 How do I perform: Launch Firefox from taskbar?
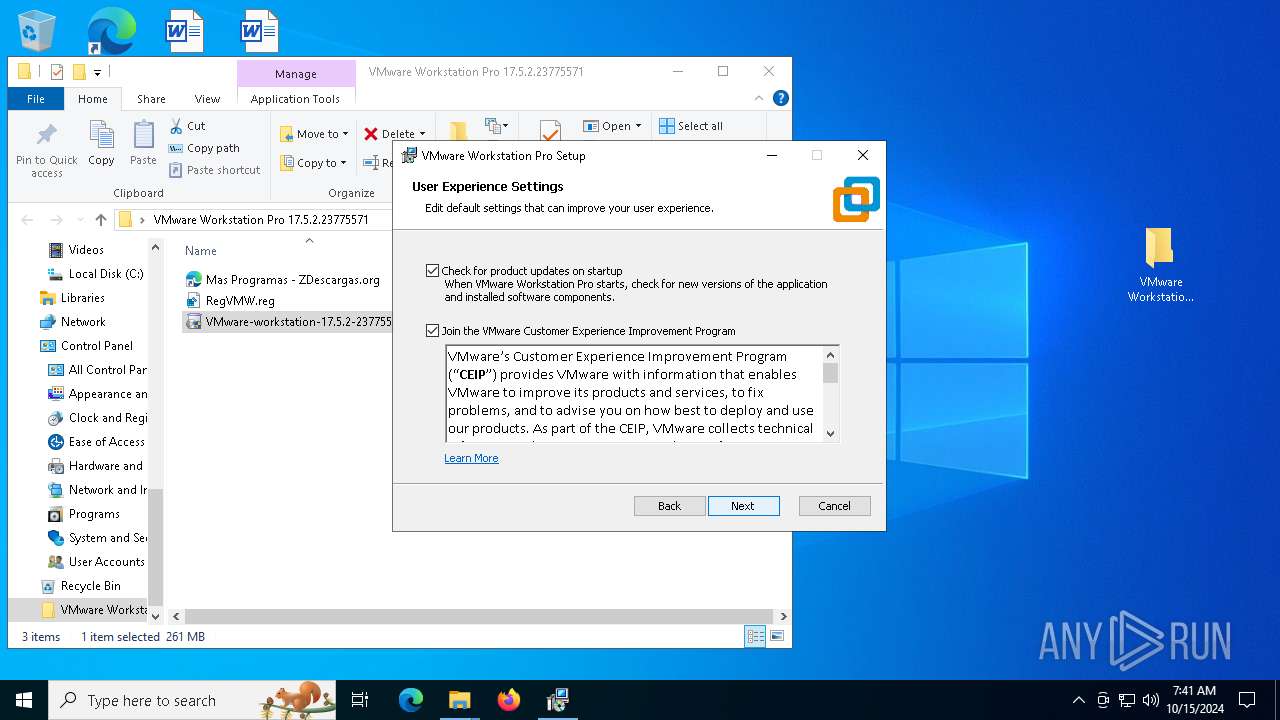point(509,700)
